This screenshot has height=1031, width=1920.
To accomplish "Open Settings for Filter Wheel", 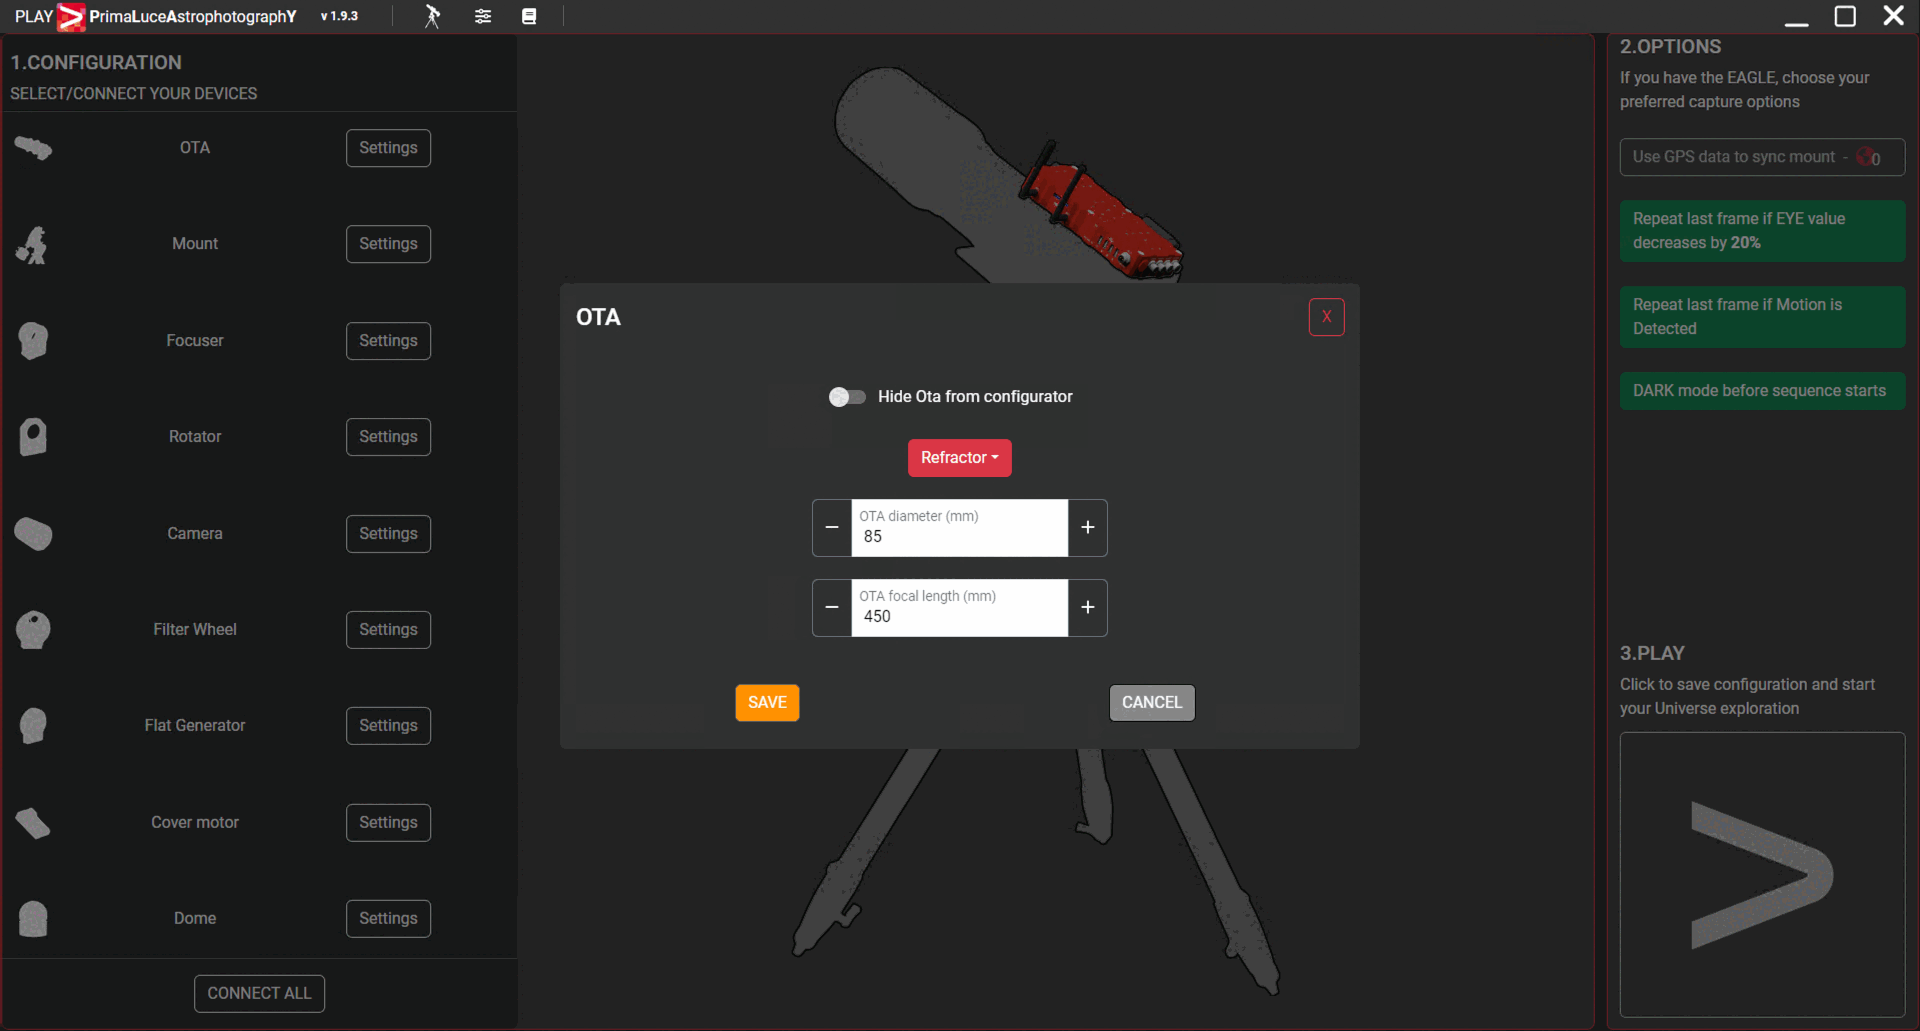I will point(388,630).
